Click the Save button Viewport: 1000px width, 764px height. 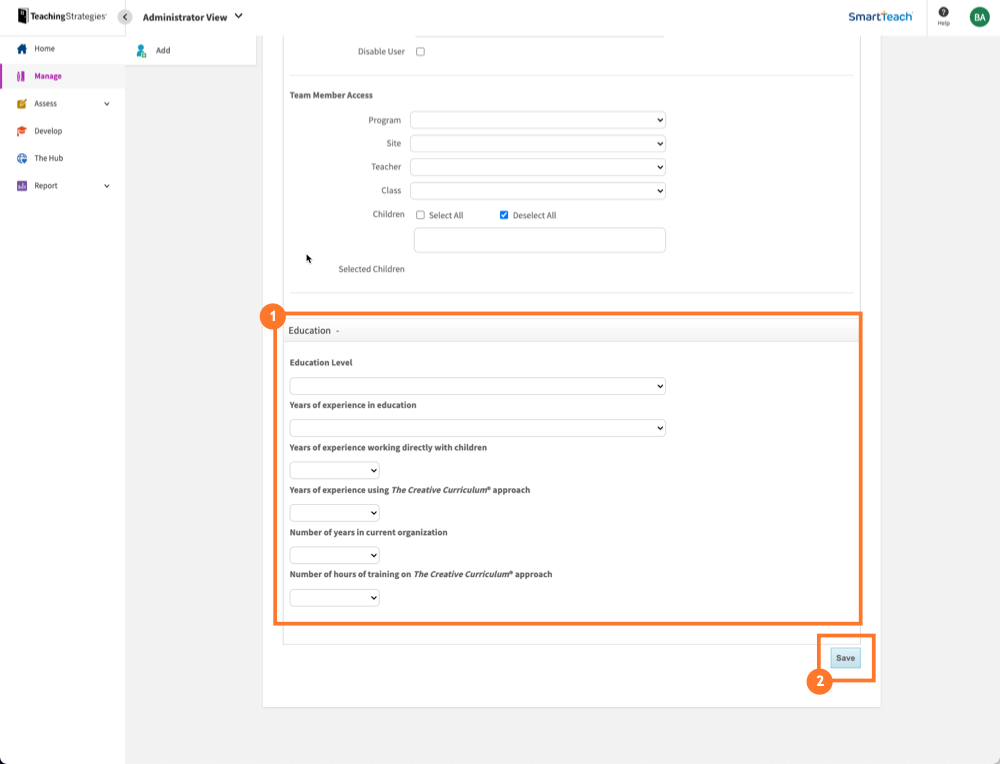(x=845, y=657)
